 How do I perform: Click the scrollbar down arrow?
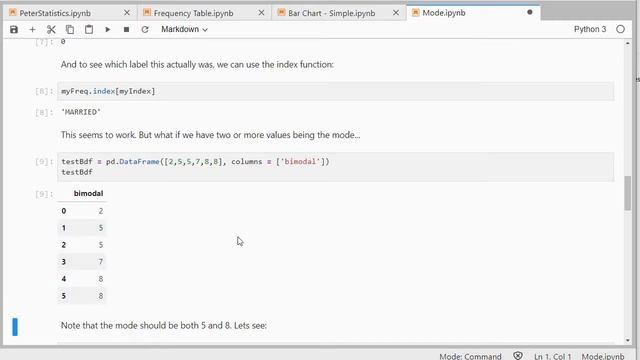pyautogui.click(x=627, y=340)
